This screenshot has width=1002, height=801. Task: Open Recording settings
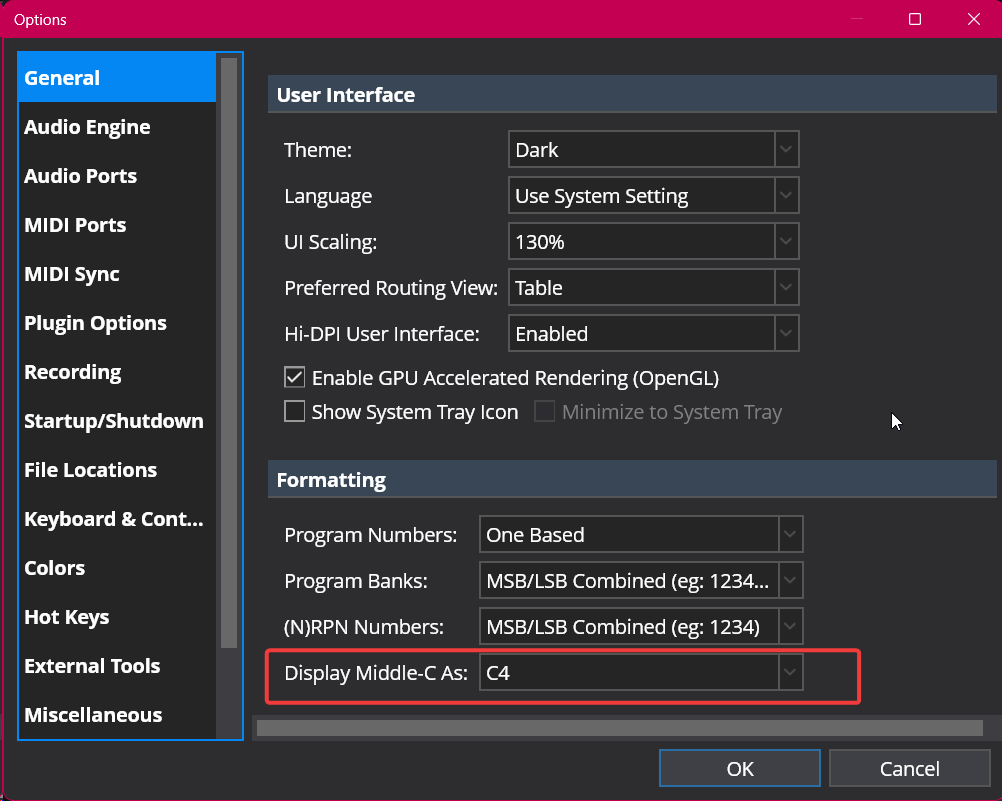tap(117, 372)
